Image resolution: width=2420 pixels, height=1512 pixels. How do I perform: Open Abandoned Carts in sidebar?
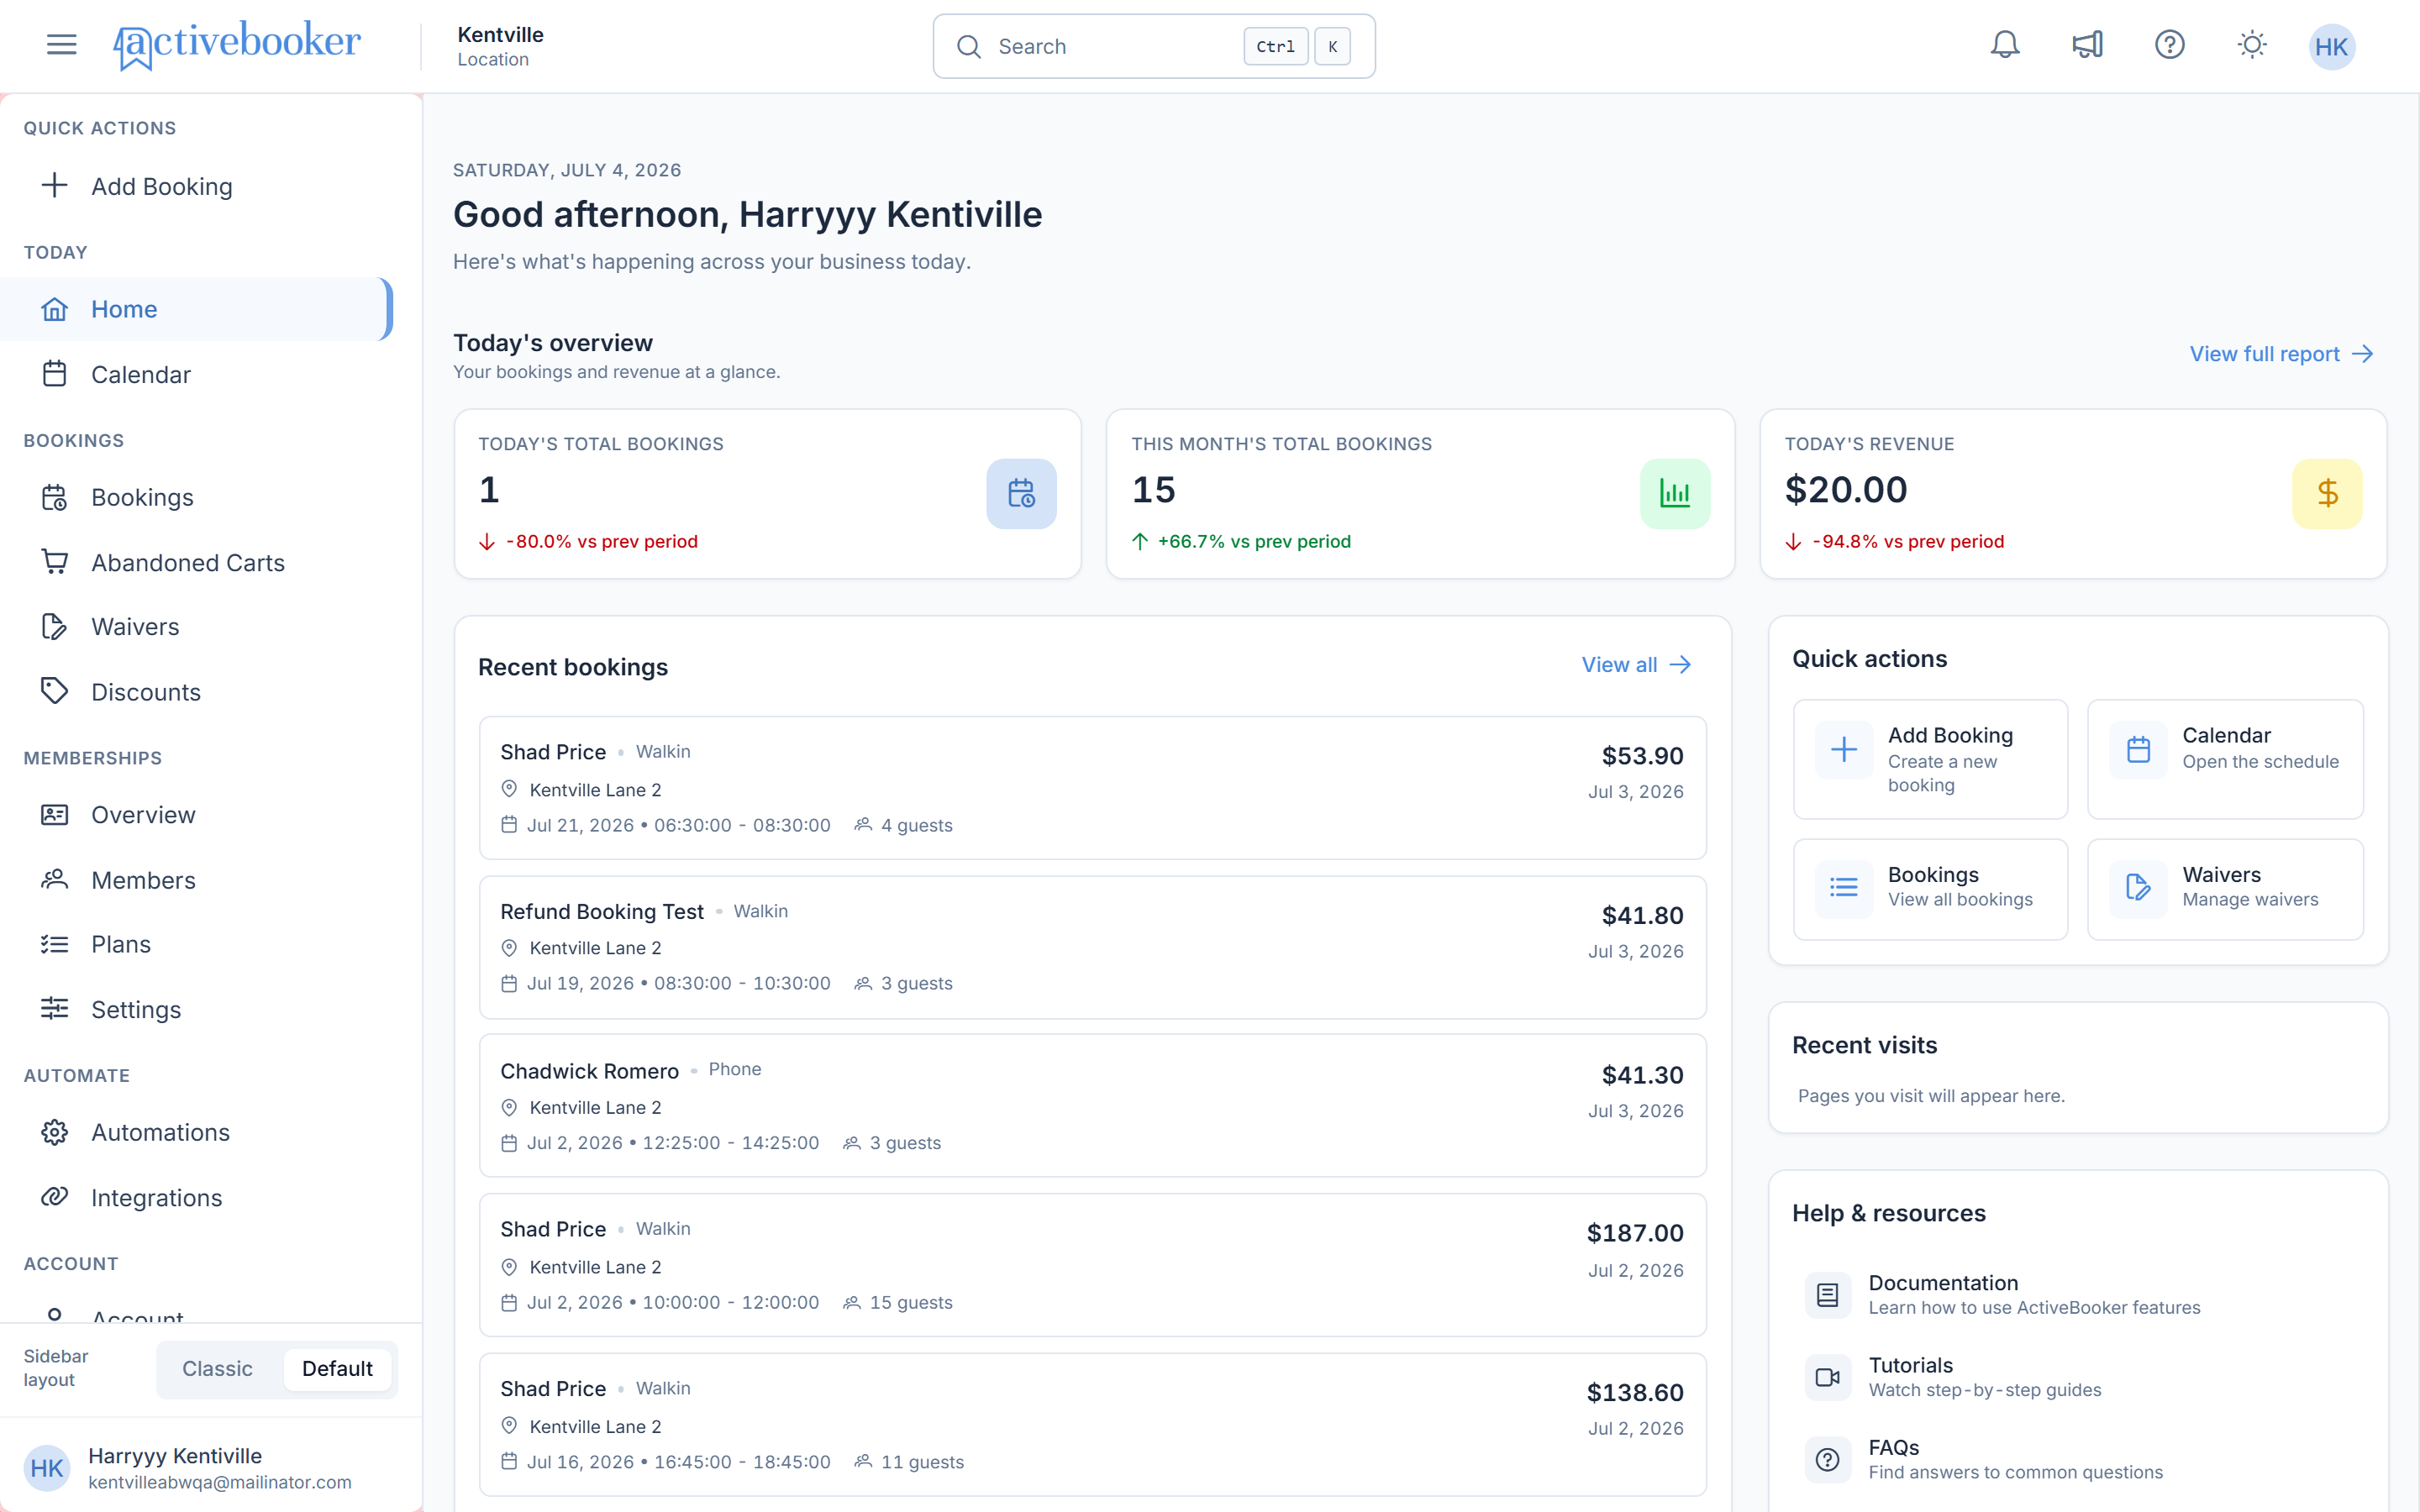pyautogui.click(x=196, y=562)
